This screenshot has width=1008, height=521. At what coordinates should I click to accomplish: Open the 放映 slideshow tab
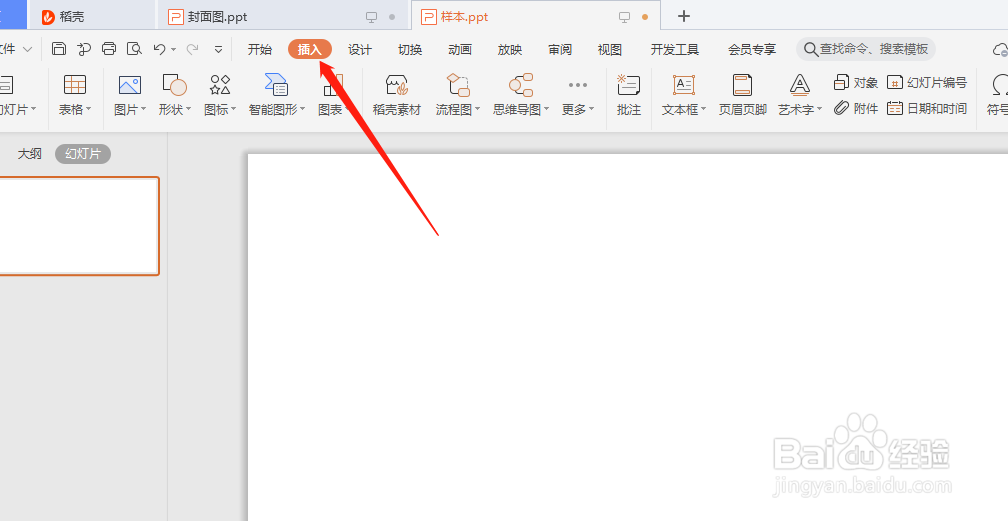(x=510, y=50)
